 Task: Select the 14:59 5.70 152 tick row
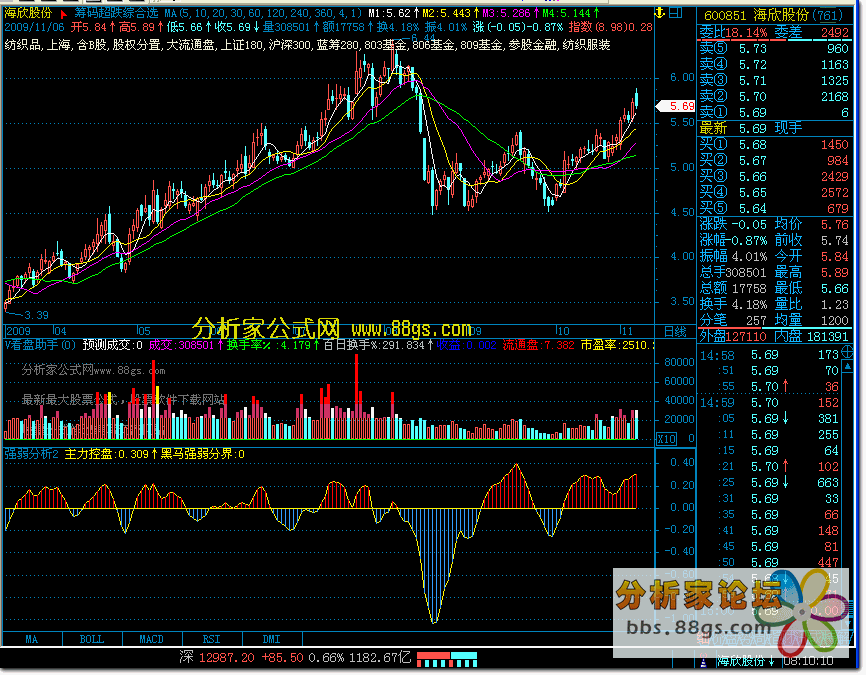[769, 403]
